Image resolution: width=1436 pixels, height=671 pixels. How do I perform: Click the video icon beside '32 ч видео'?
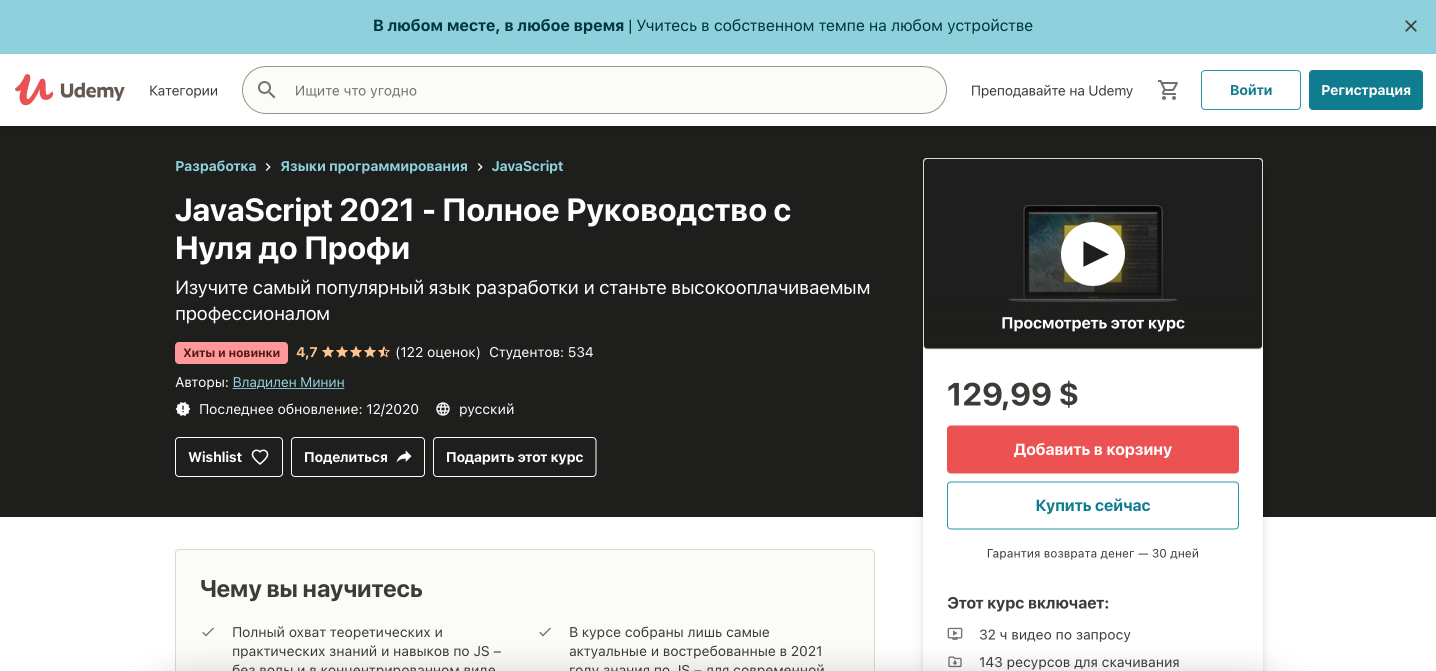pyautogui.click(x=955, y=634)
